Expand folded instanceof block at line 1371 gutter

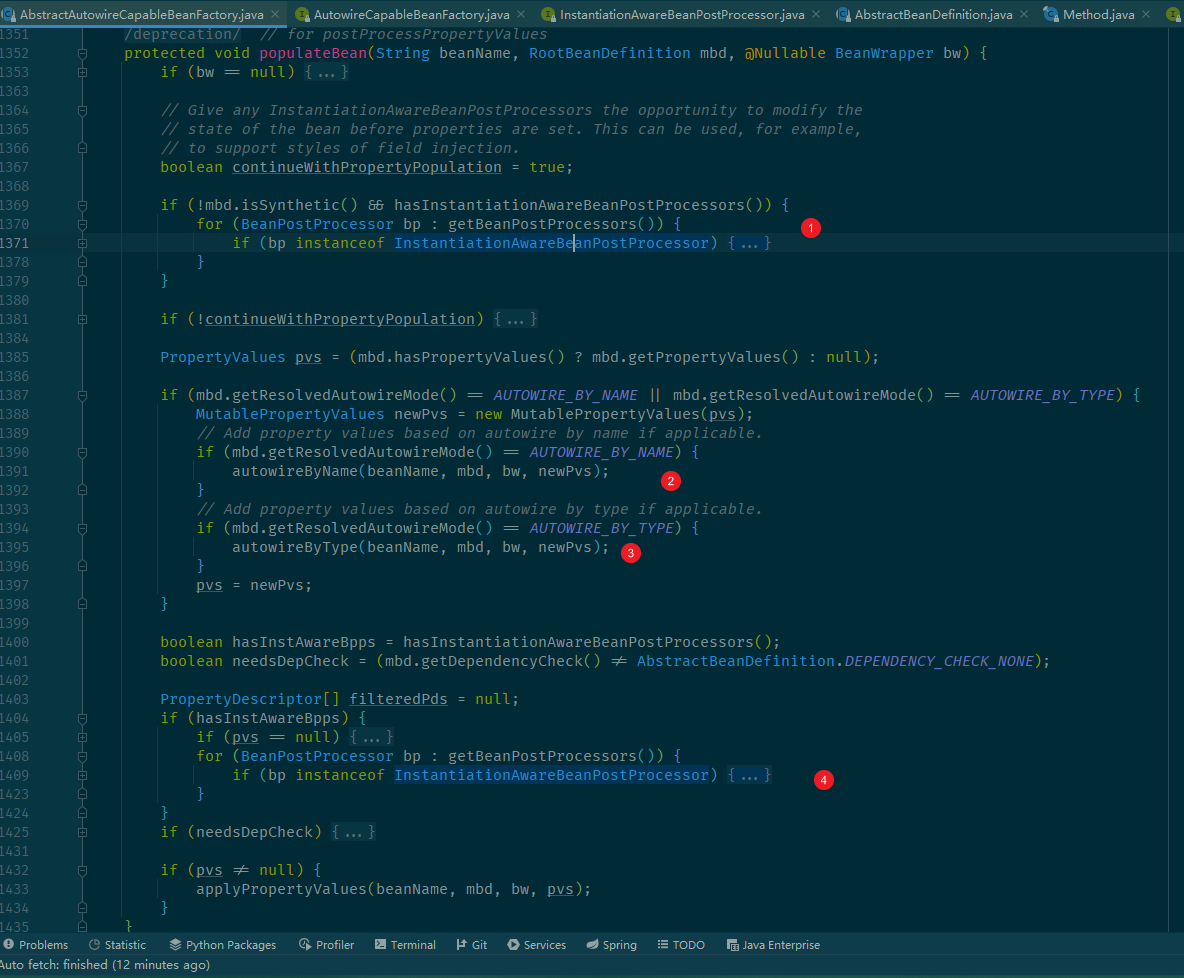(82, 243)
